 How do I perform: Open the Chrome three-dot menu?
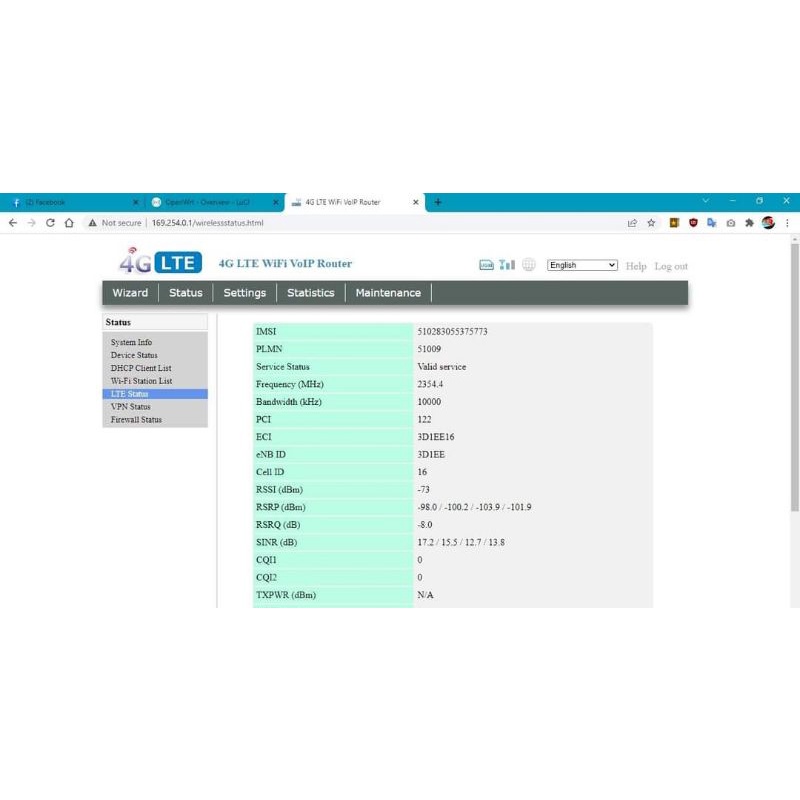788,223
